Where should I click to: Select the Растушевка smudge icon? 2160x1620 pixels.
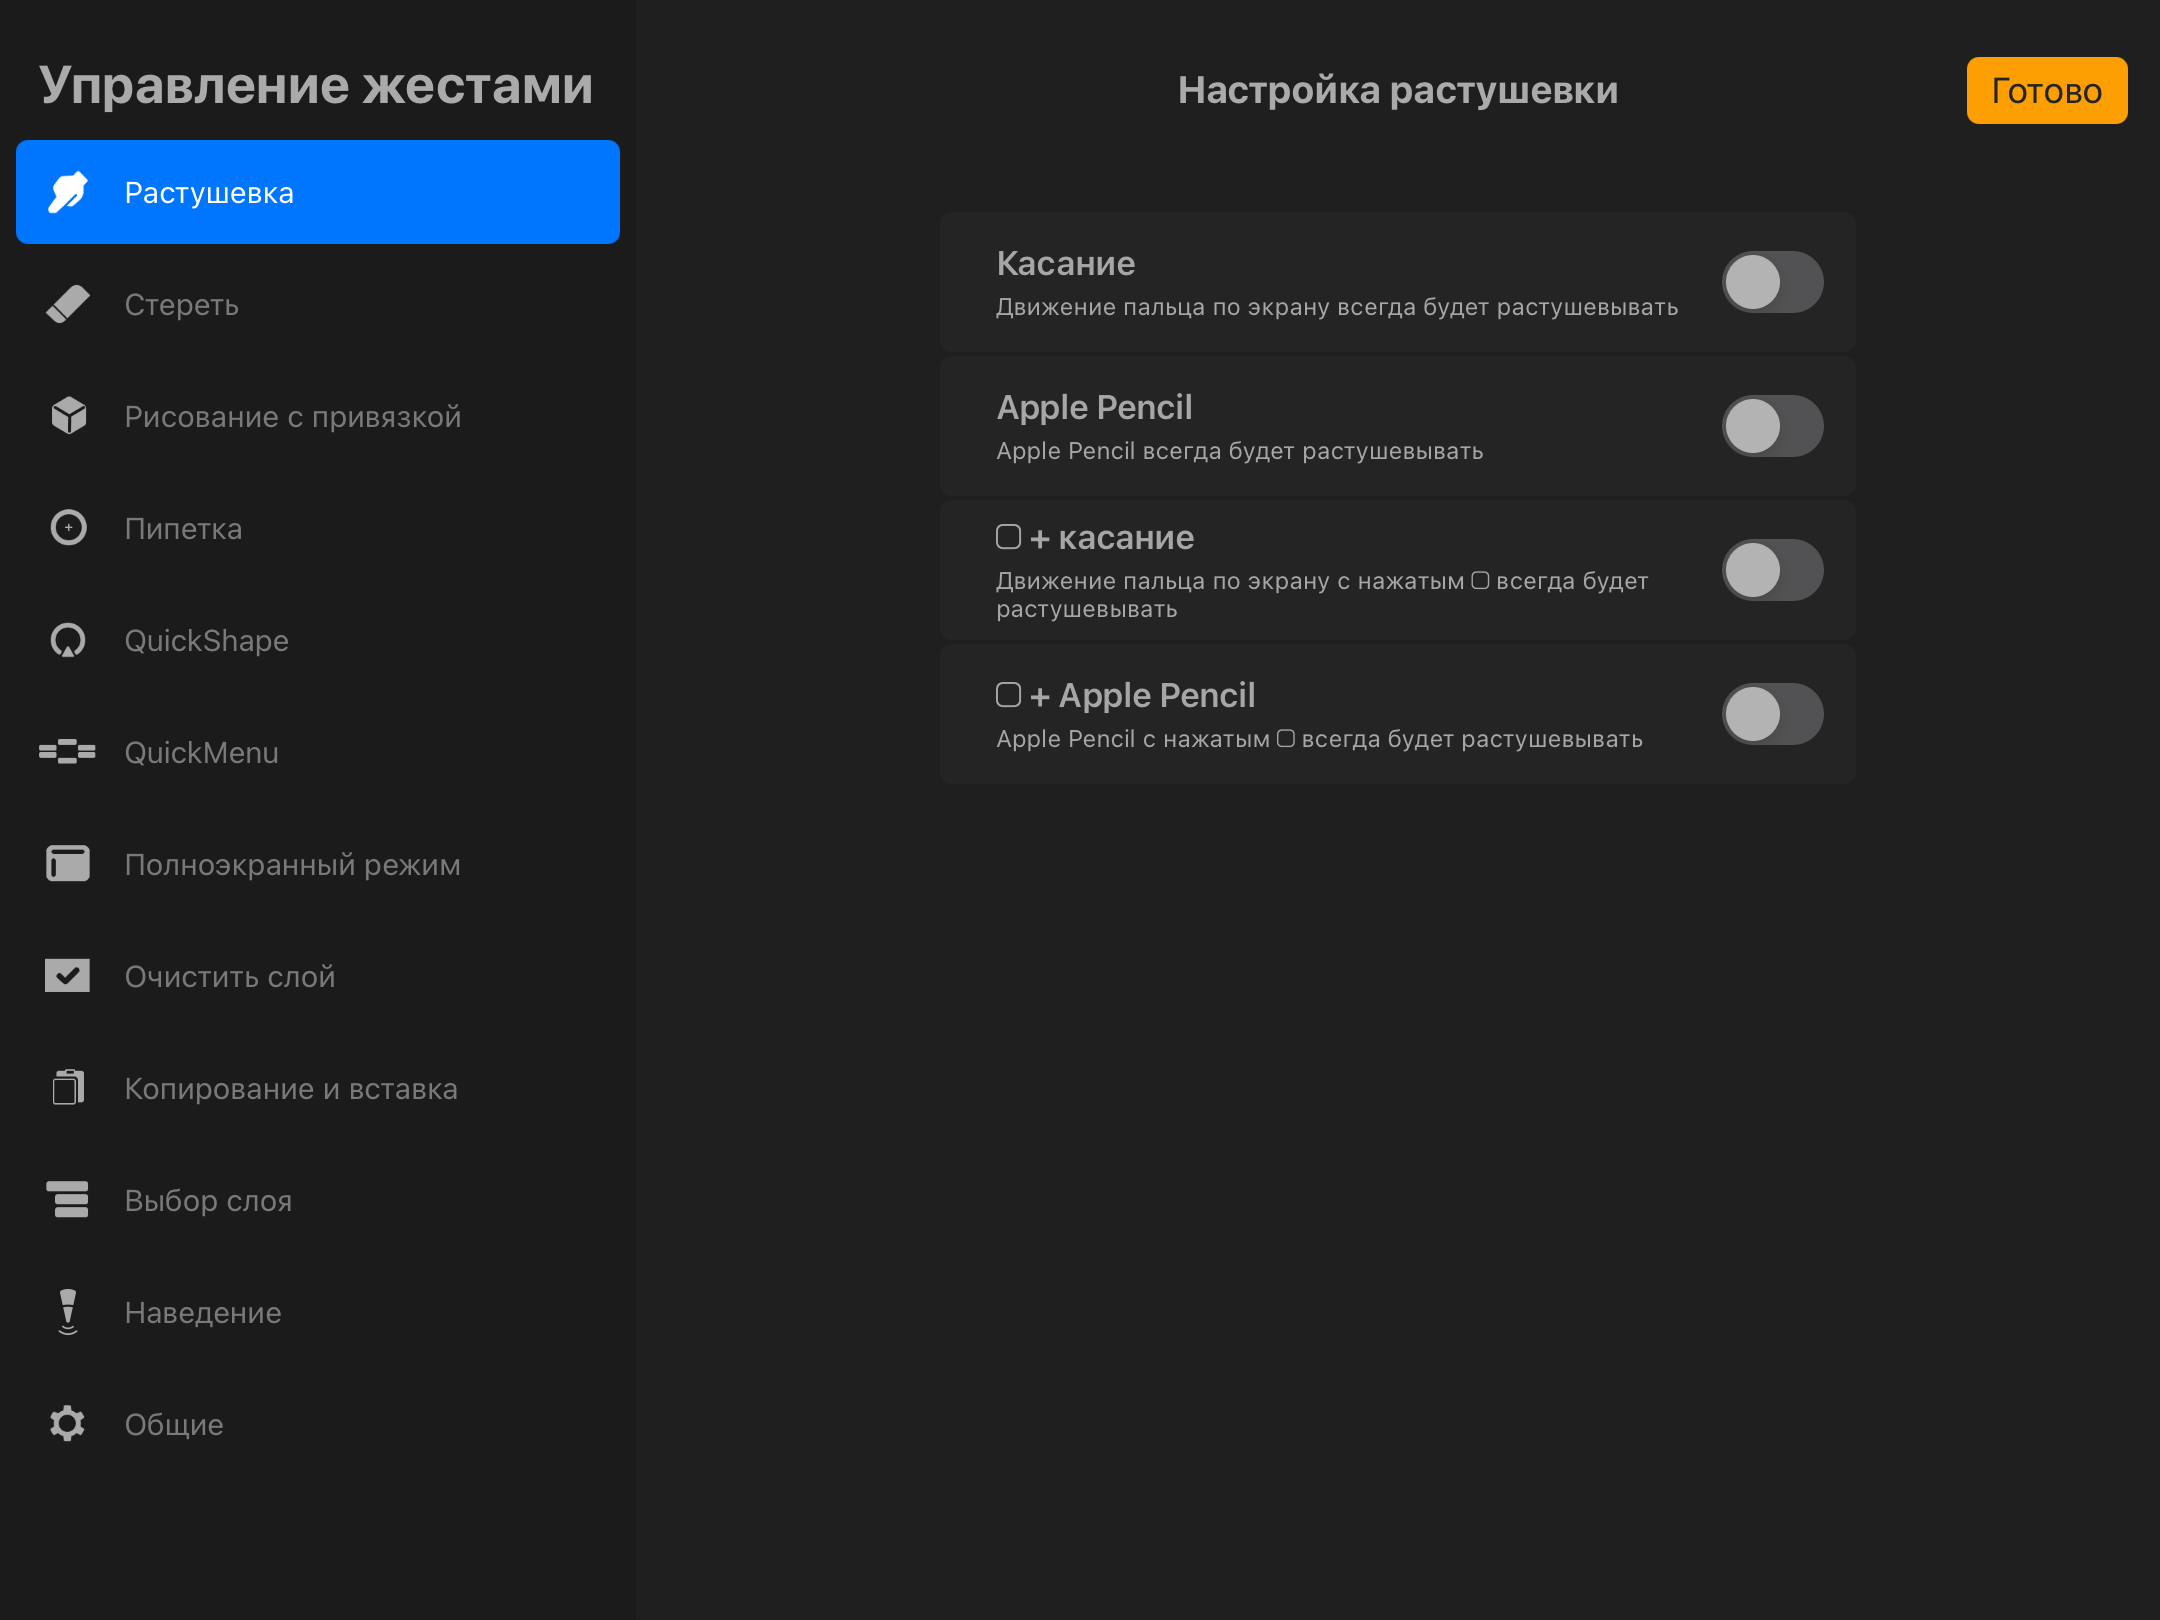tap(68, 192)
